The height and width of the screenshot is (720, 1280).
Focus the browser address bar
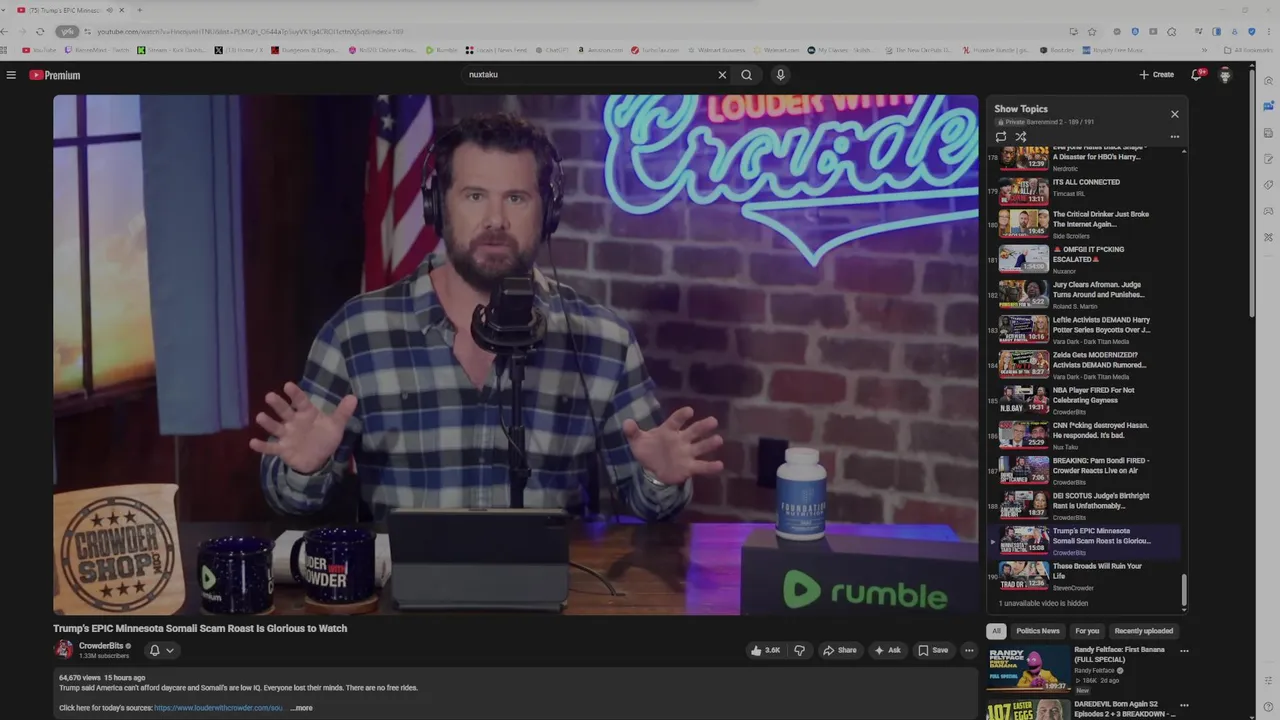[x=580, y=32]
